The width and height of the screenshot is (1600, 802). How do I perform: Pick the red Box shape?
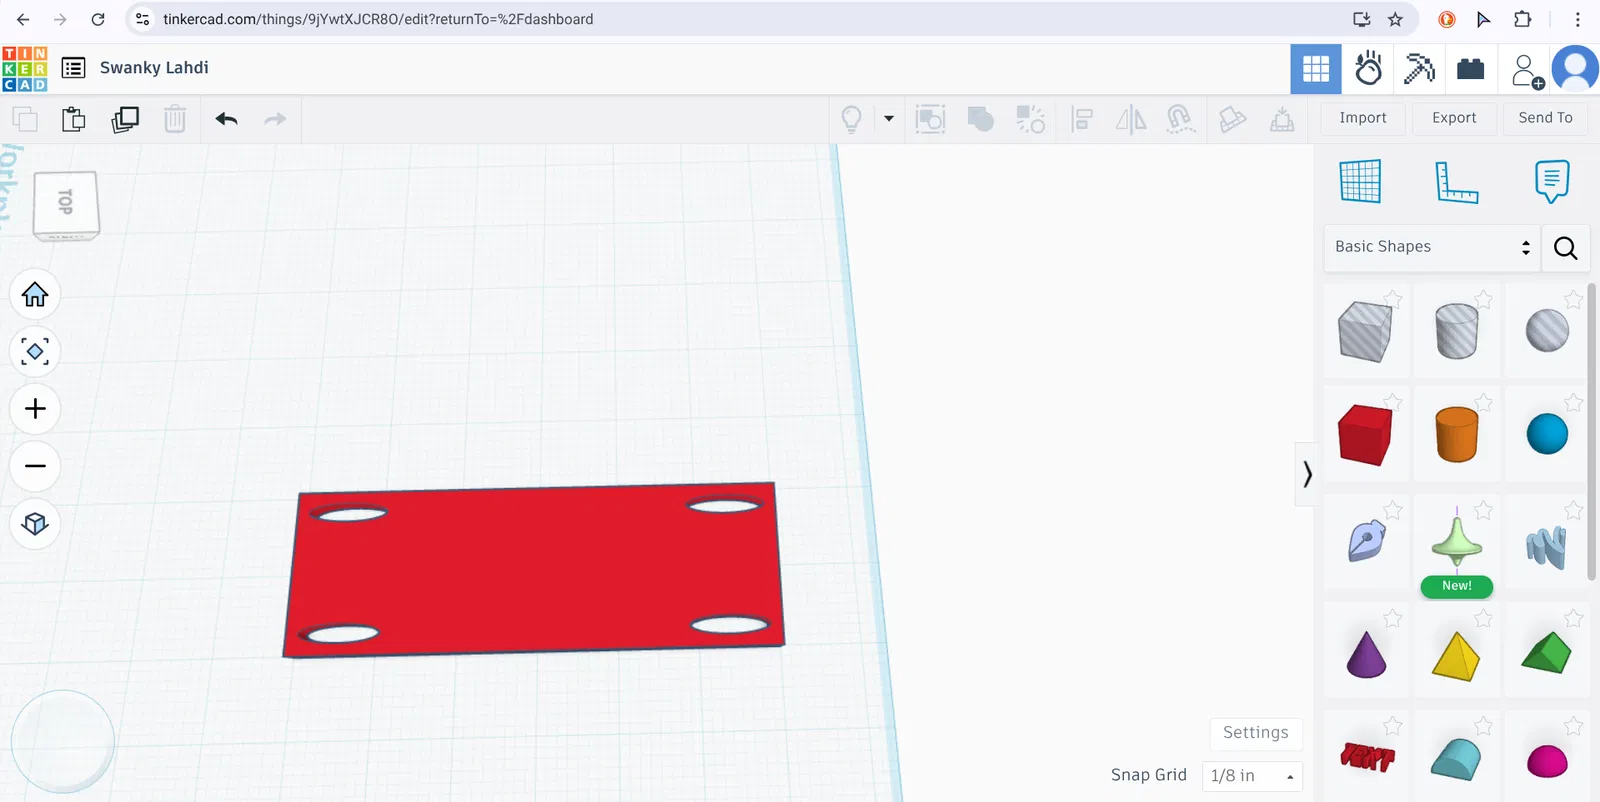click(x=1365, y=435)
